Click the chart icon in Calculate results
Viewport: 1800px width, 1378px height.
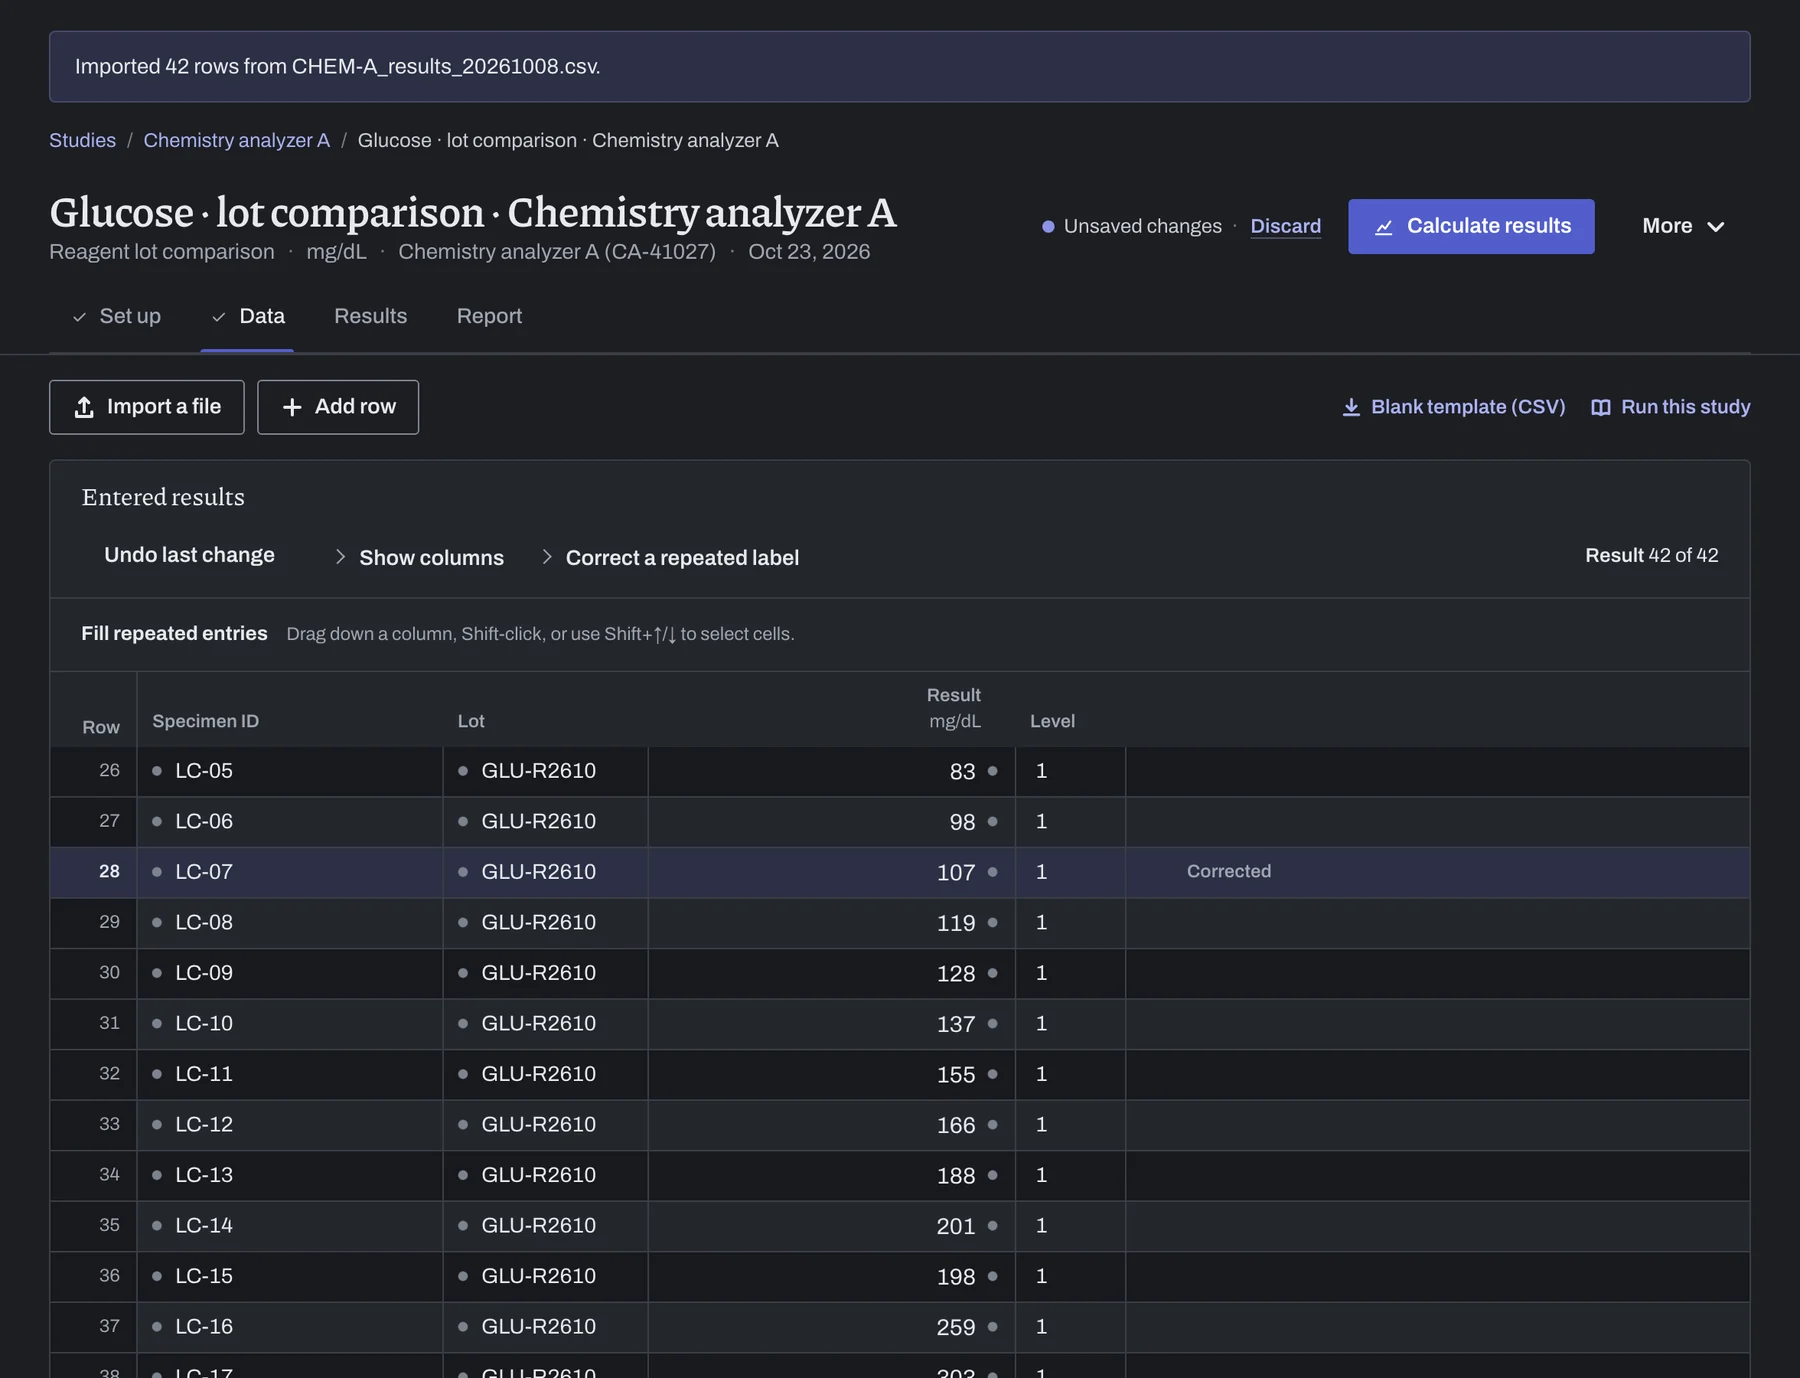(x=1384, y=227)
